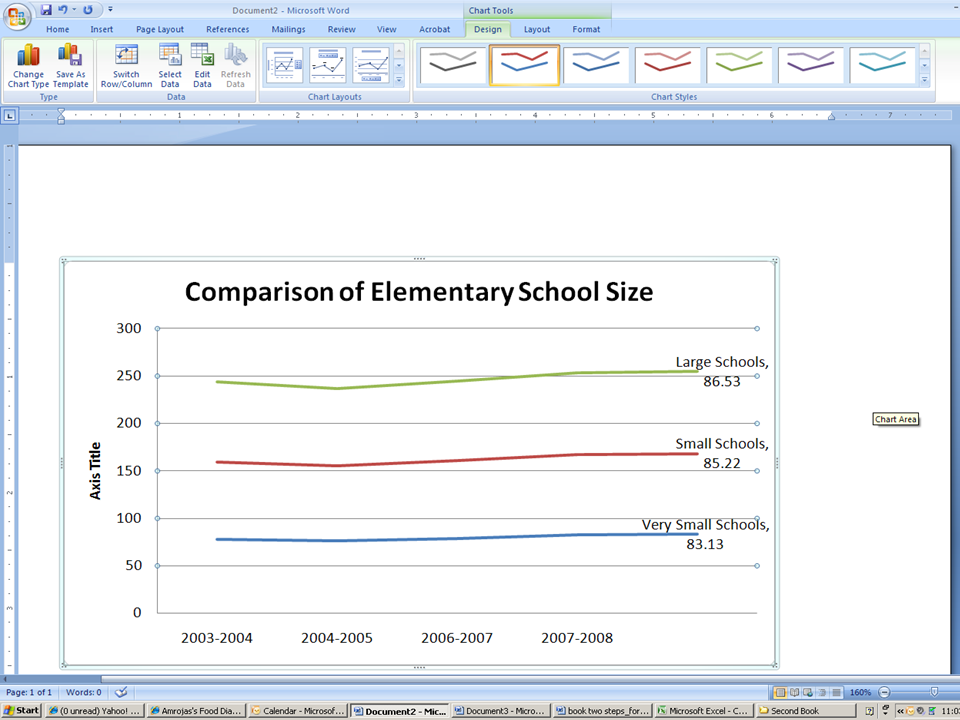Open the Undo history dropdown arrow
The height and width of the screenshot is (720, 960).
coord(74,10)
